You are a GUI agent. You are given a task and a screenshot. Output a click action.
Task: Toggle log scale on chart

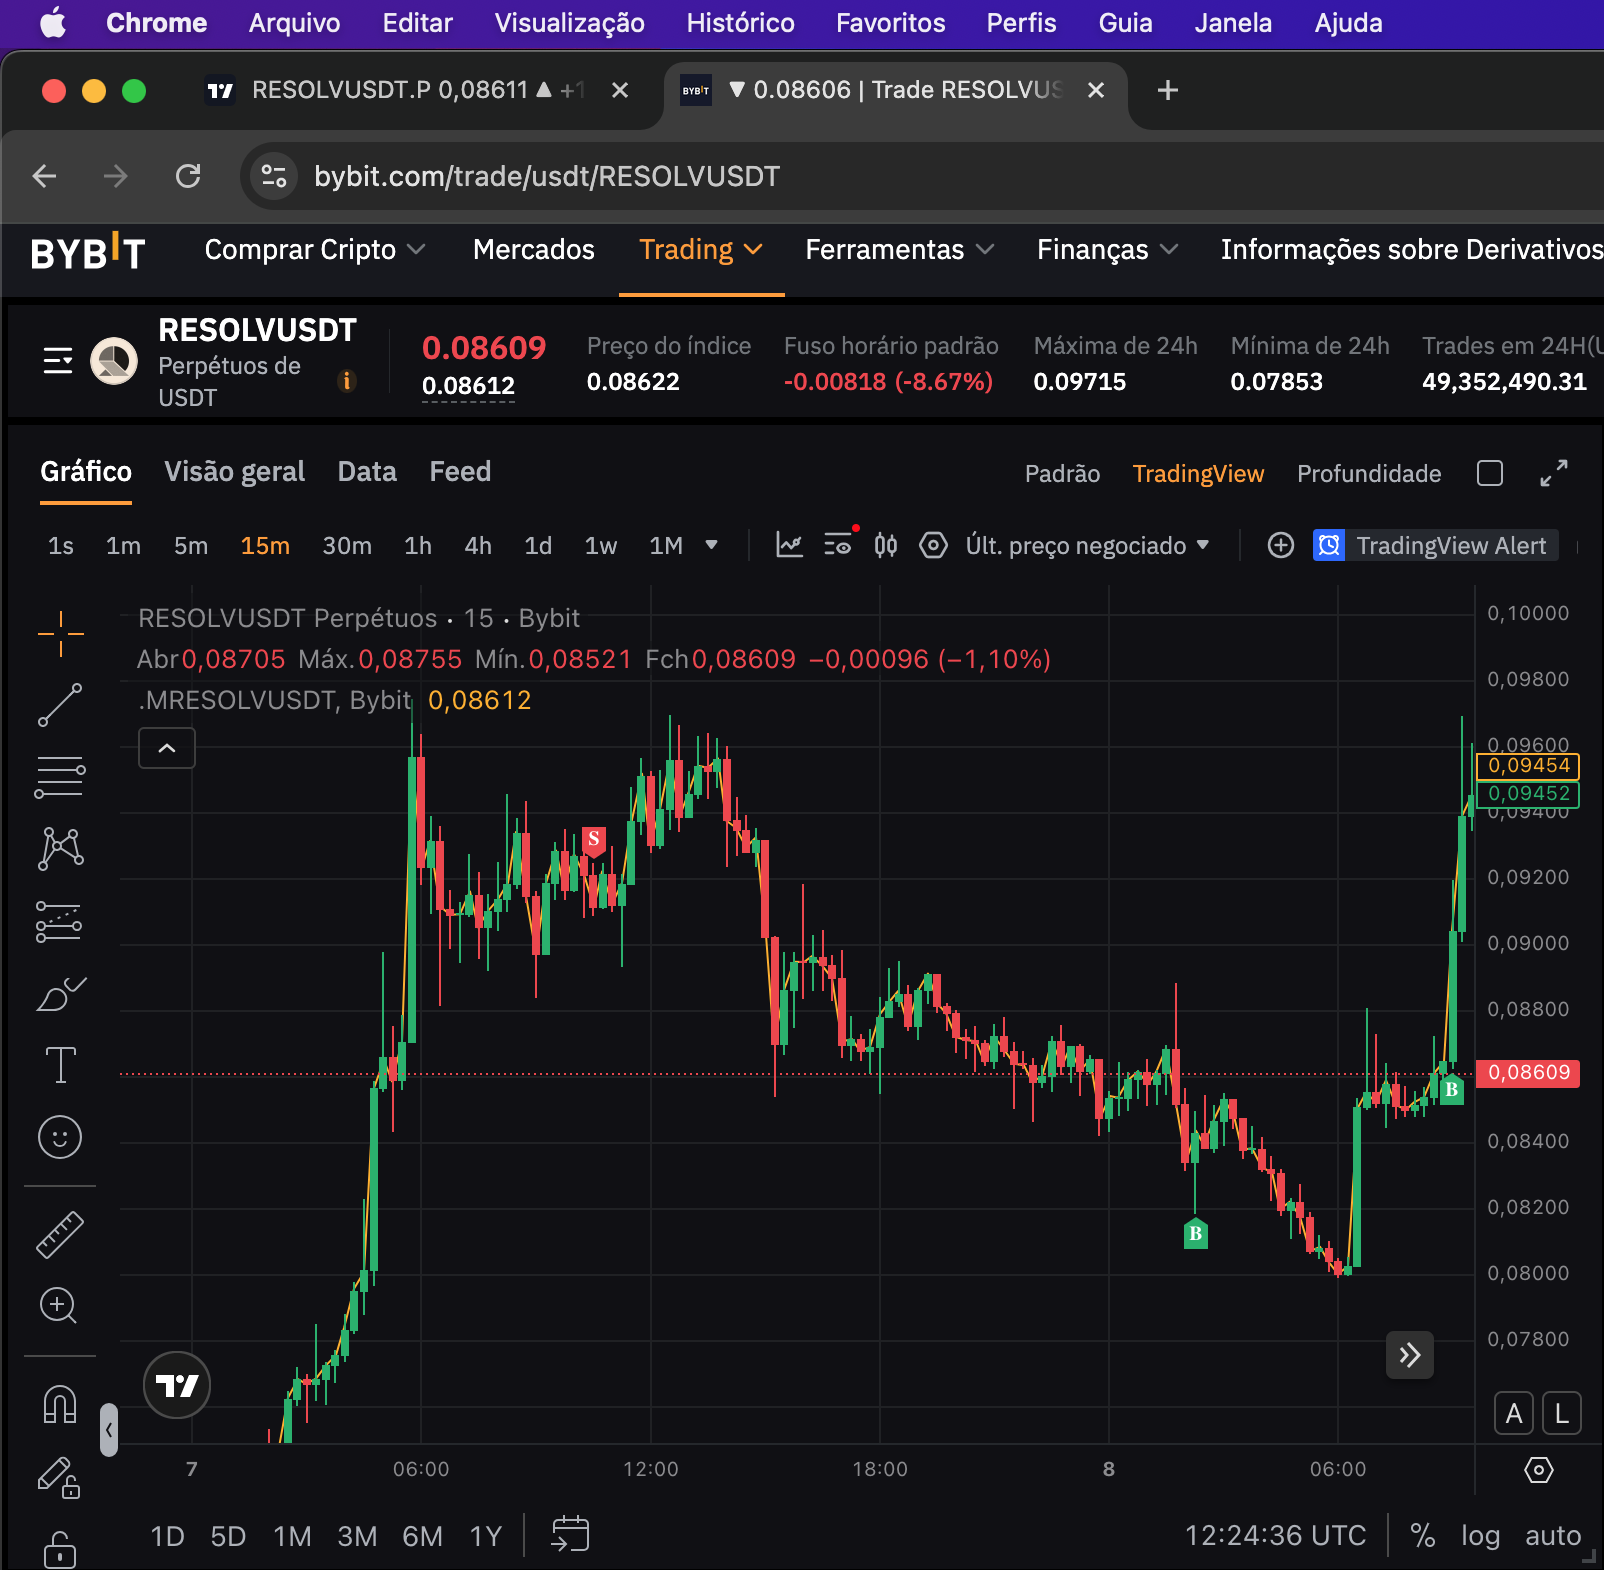pyautogui.click(x=1480, y=1535)
